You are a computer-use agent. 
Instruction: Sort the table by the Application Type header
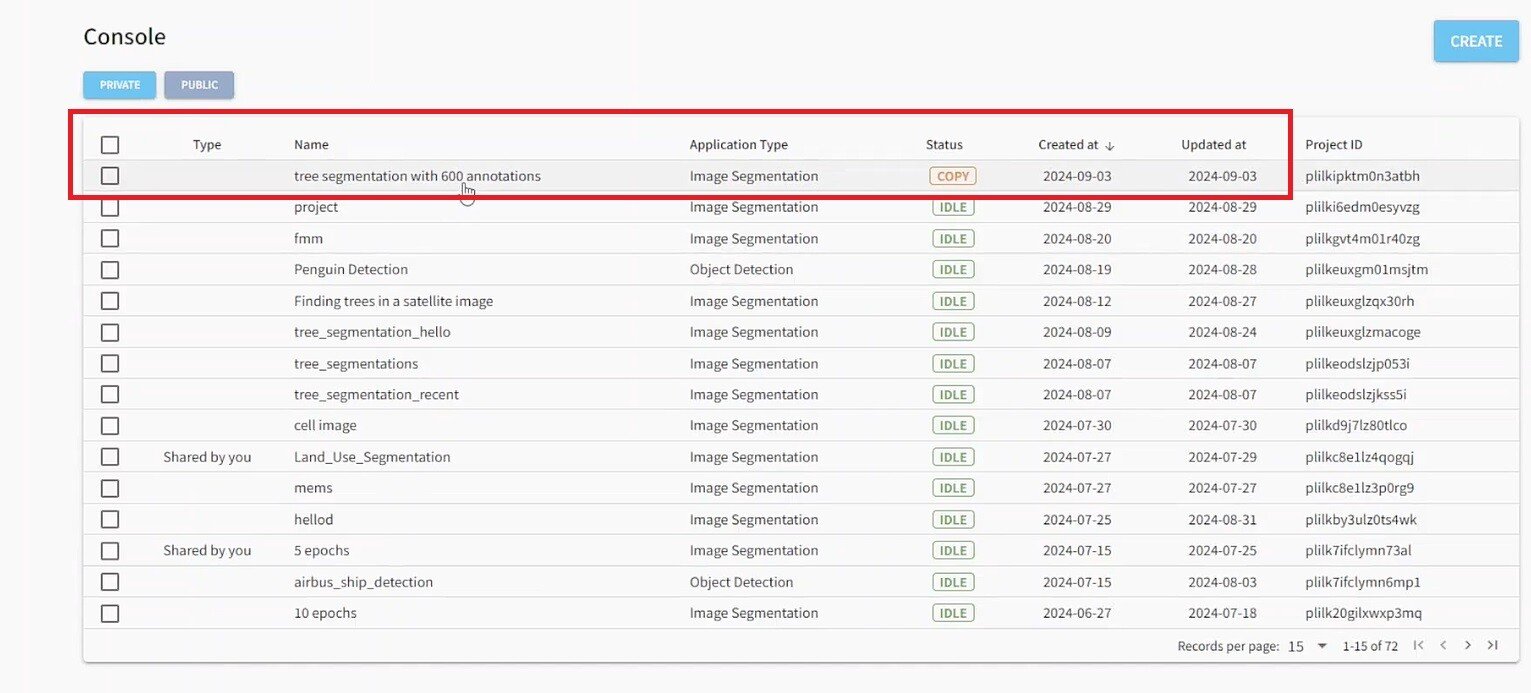[738, 145]
